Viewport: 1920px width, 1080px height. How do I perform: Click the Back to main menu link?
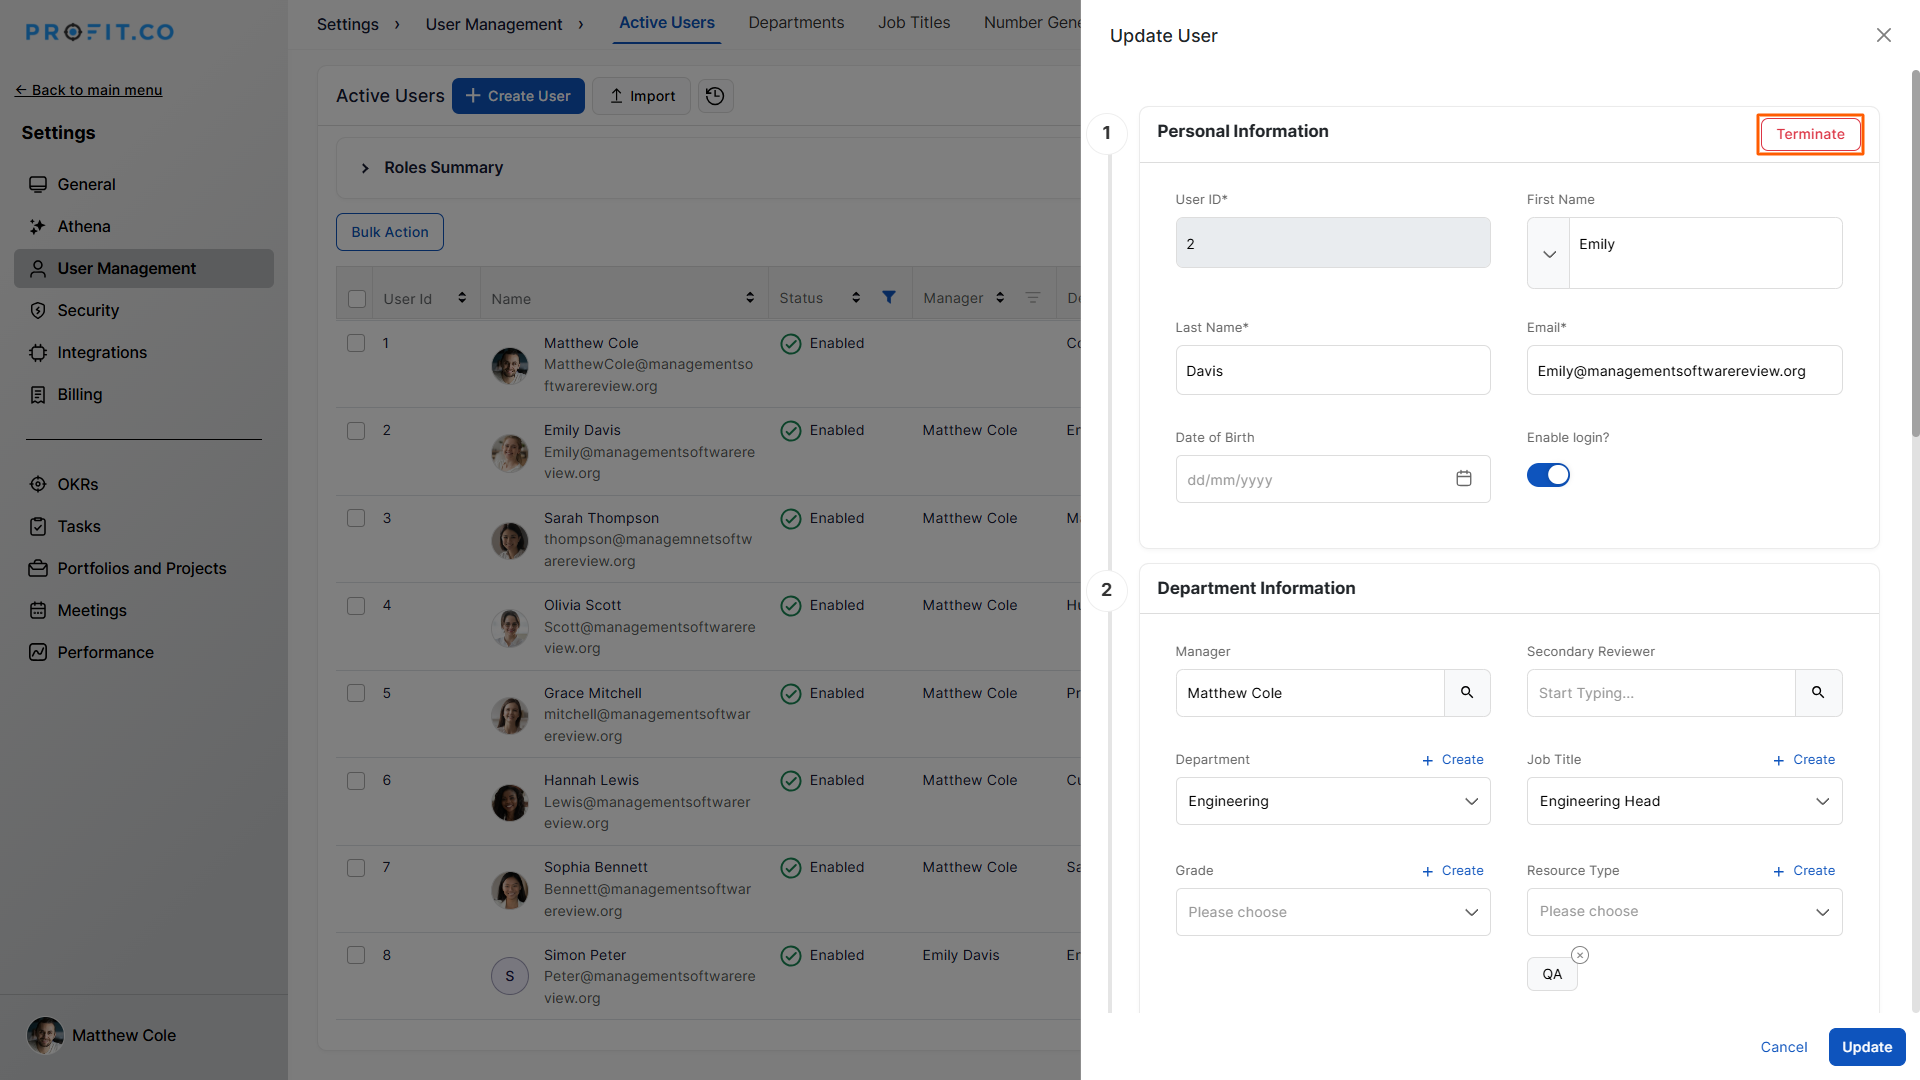88,90
